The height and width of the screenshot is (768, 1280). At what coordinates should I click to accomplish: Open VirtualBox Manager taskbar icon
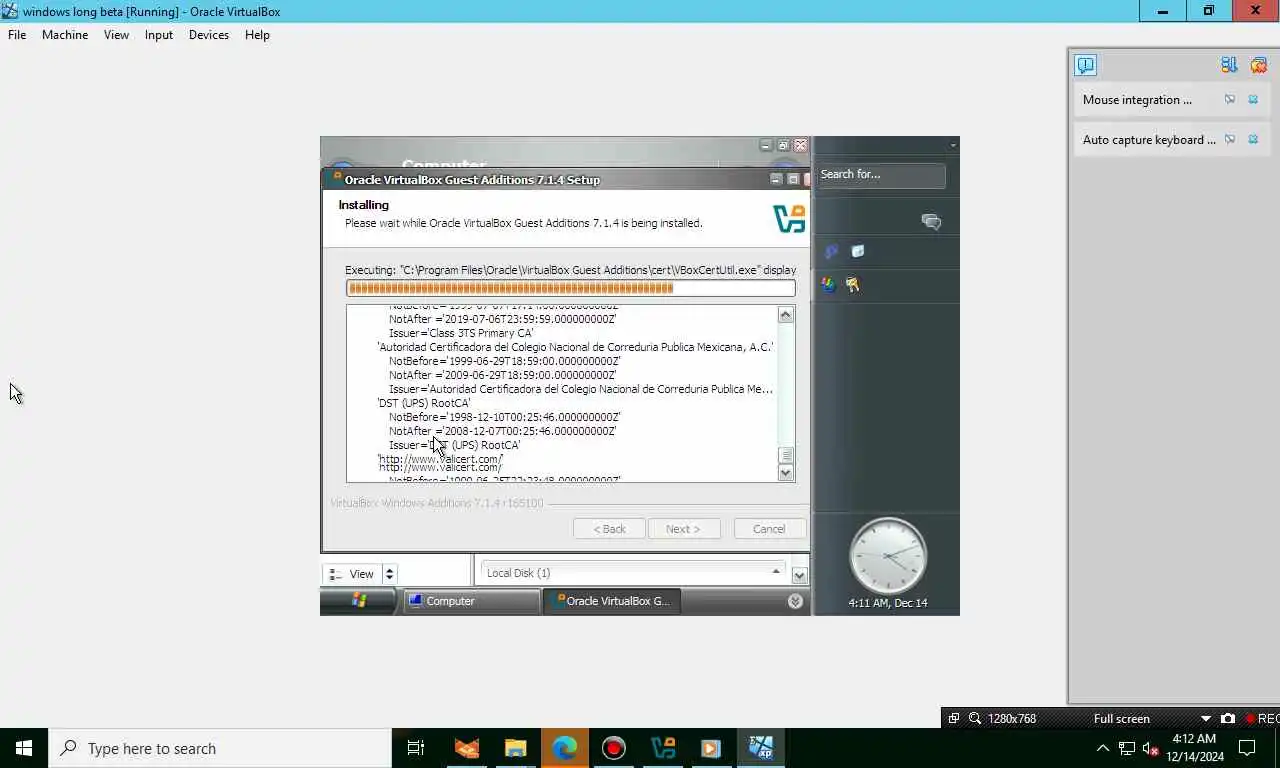click(x=662, y=748)
